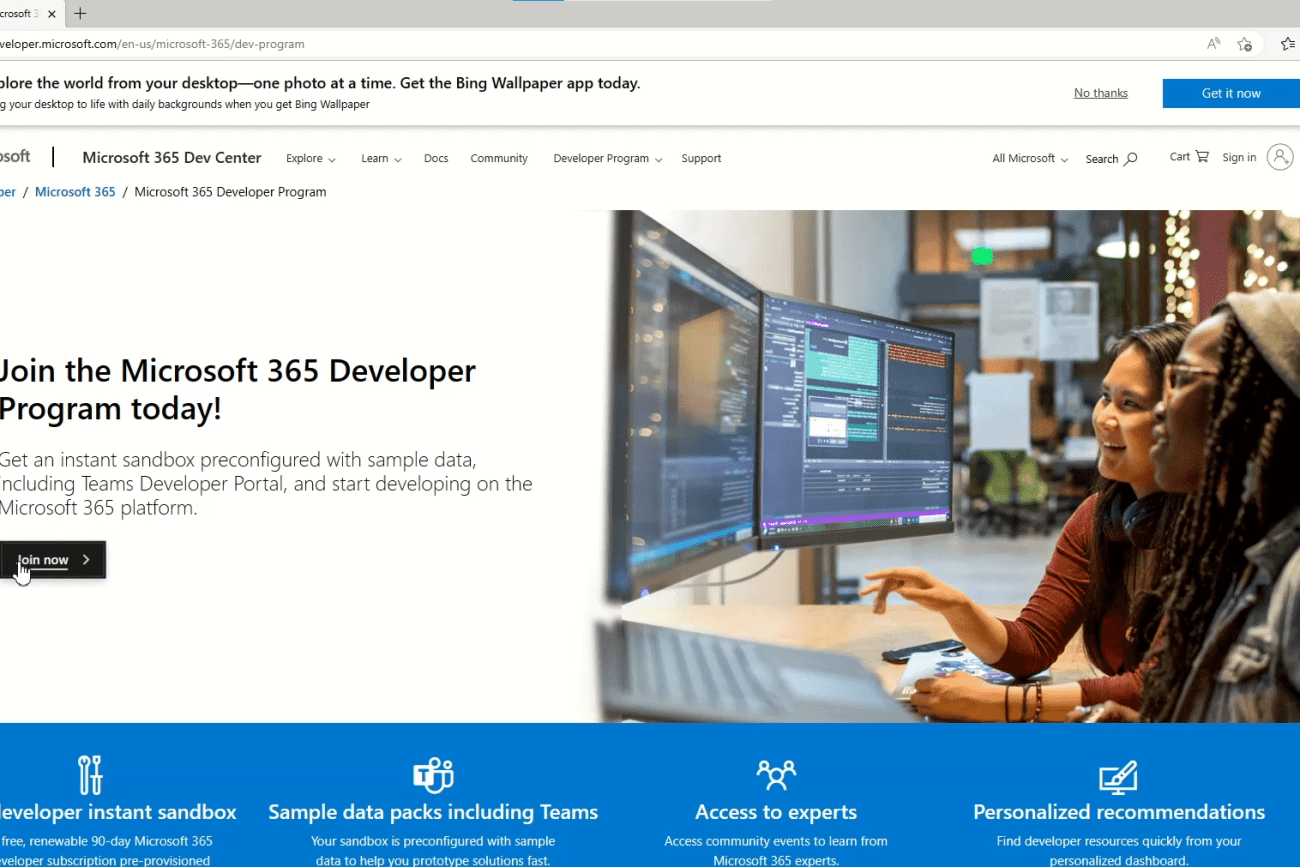Click the Read aloud icon in address bar
Viewport: 1300px width, 867px height.
[1213, 44]
